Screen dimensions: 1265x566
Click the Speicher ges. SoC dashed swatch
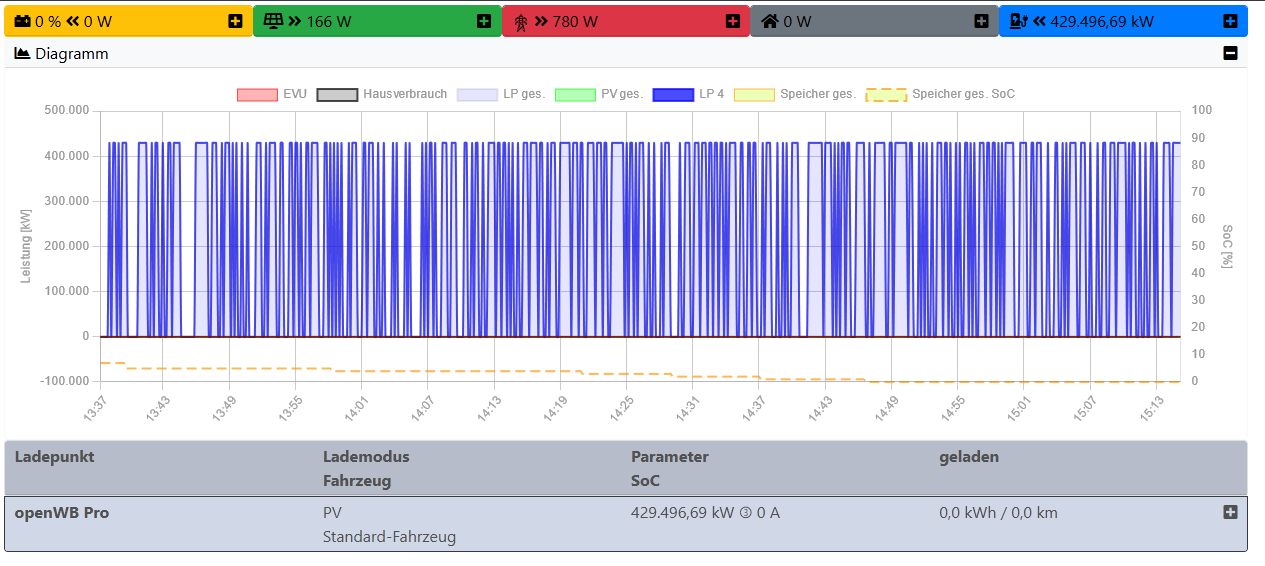pos(886,94)
